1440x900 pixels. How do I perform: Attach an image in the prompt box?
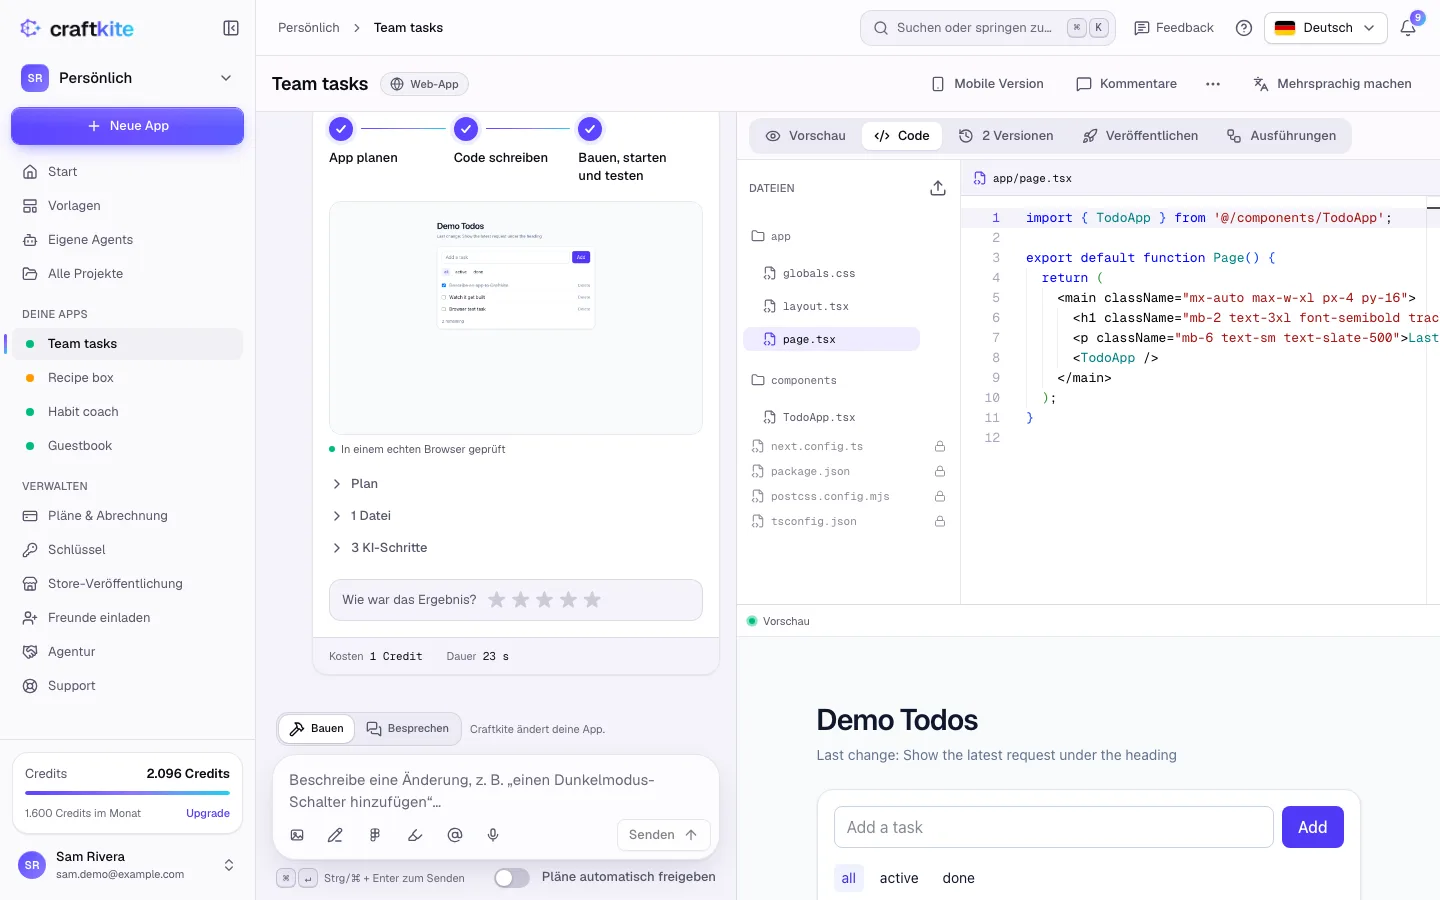pyautogui.click(x=297, y=835)
